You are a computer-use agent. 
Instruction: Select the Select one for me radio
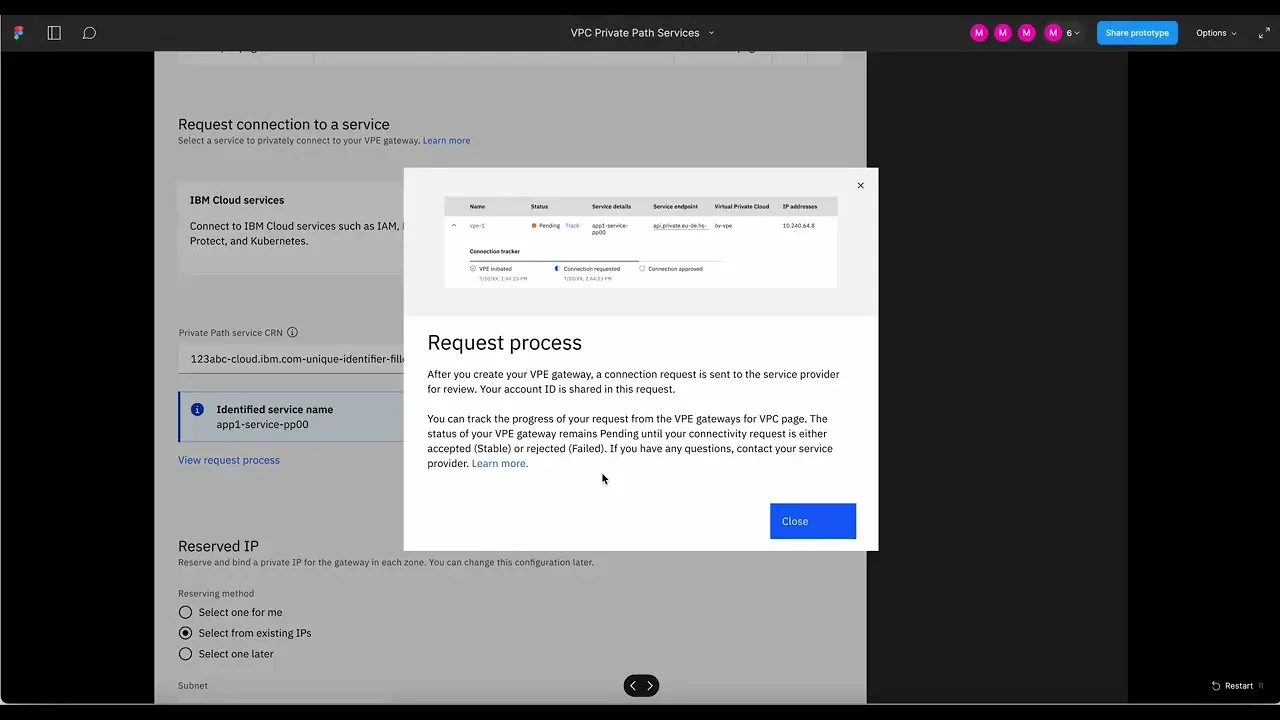[185, 612]
